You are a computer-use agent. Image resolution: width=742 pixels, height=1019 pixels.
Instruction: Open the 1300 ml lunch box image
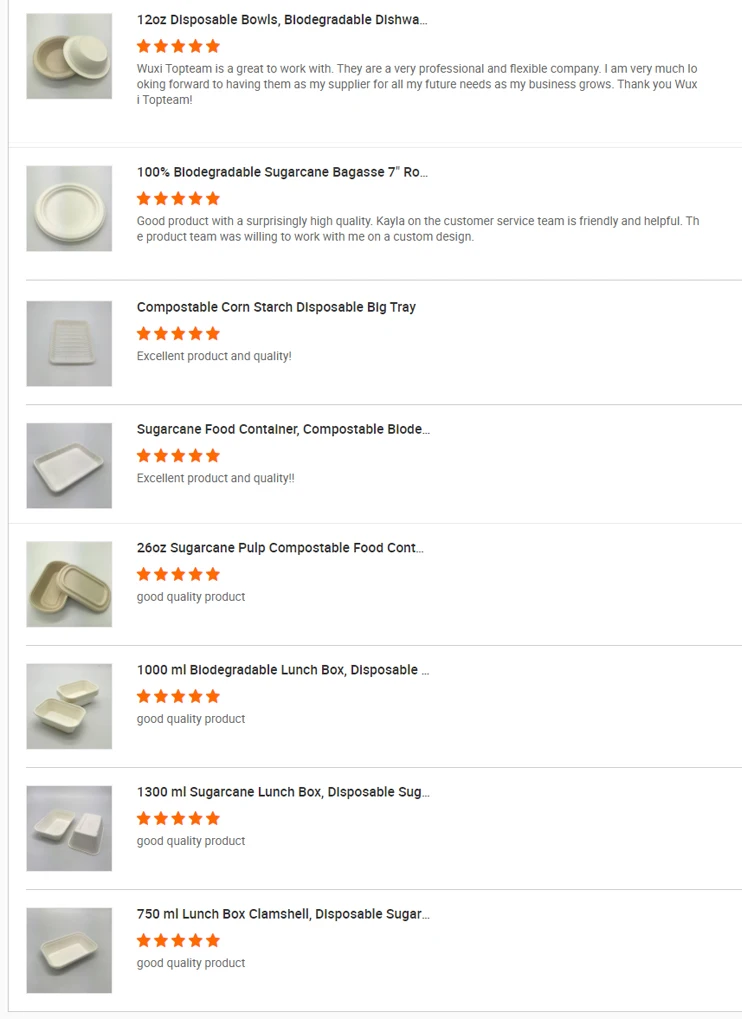pos(69,828)
